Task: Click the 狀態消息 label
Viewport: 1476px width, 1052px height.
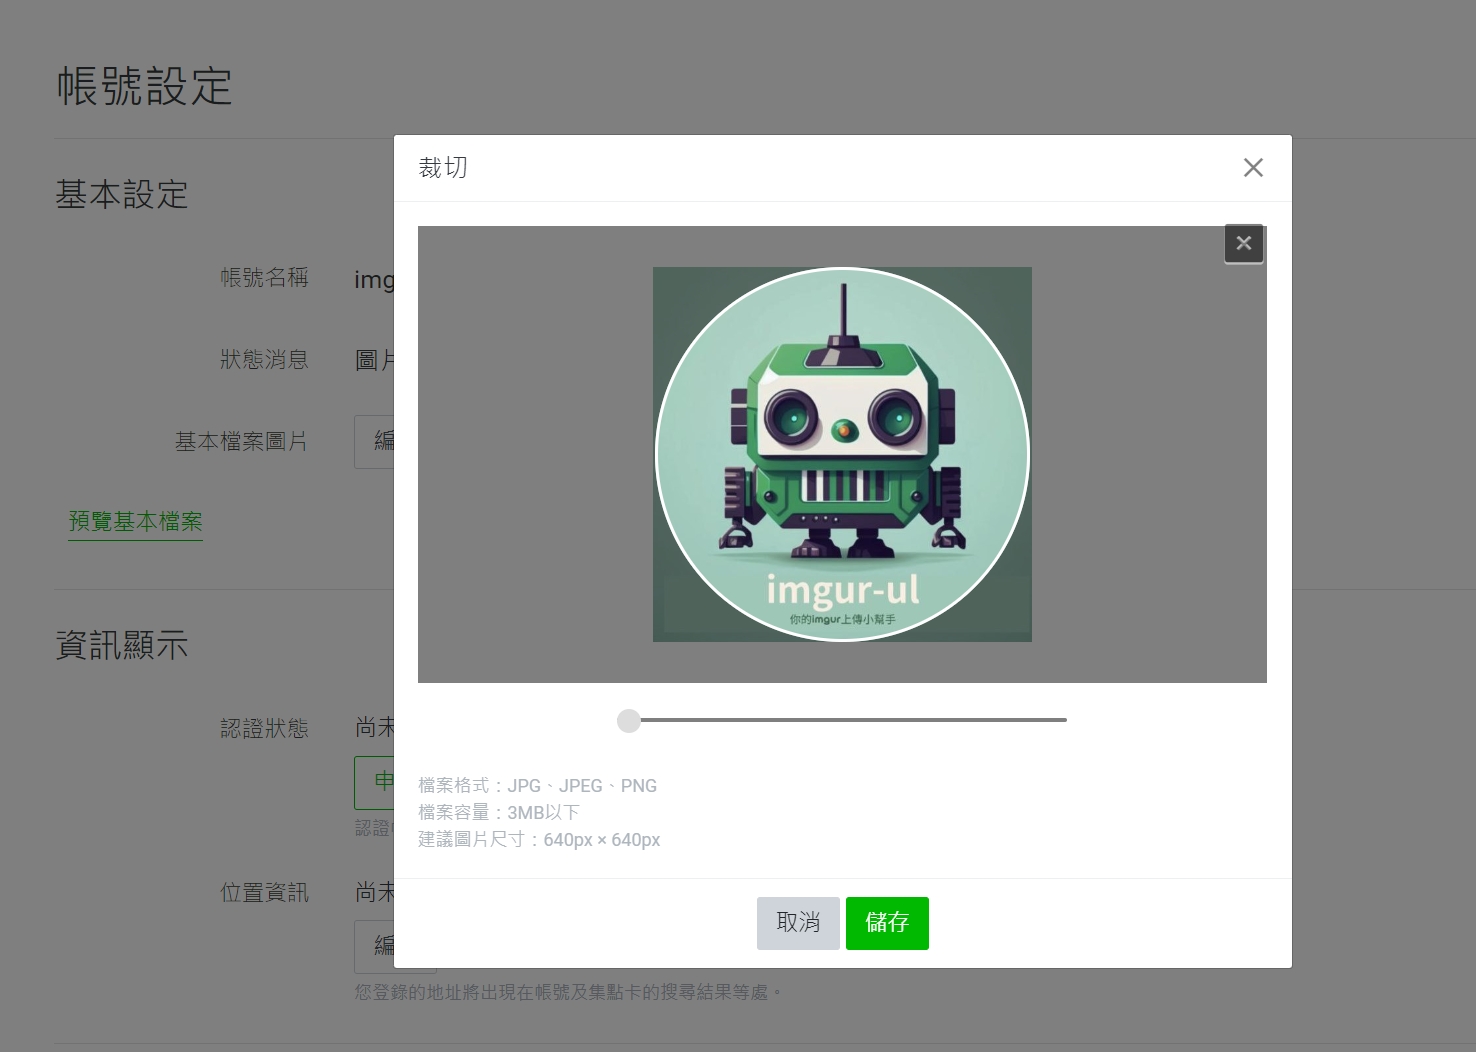Action: pos(264,360)
